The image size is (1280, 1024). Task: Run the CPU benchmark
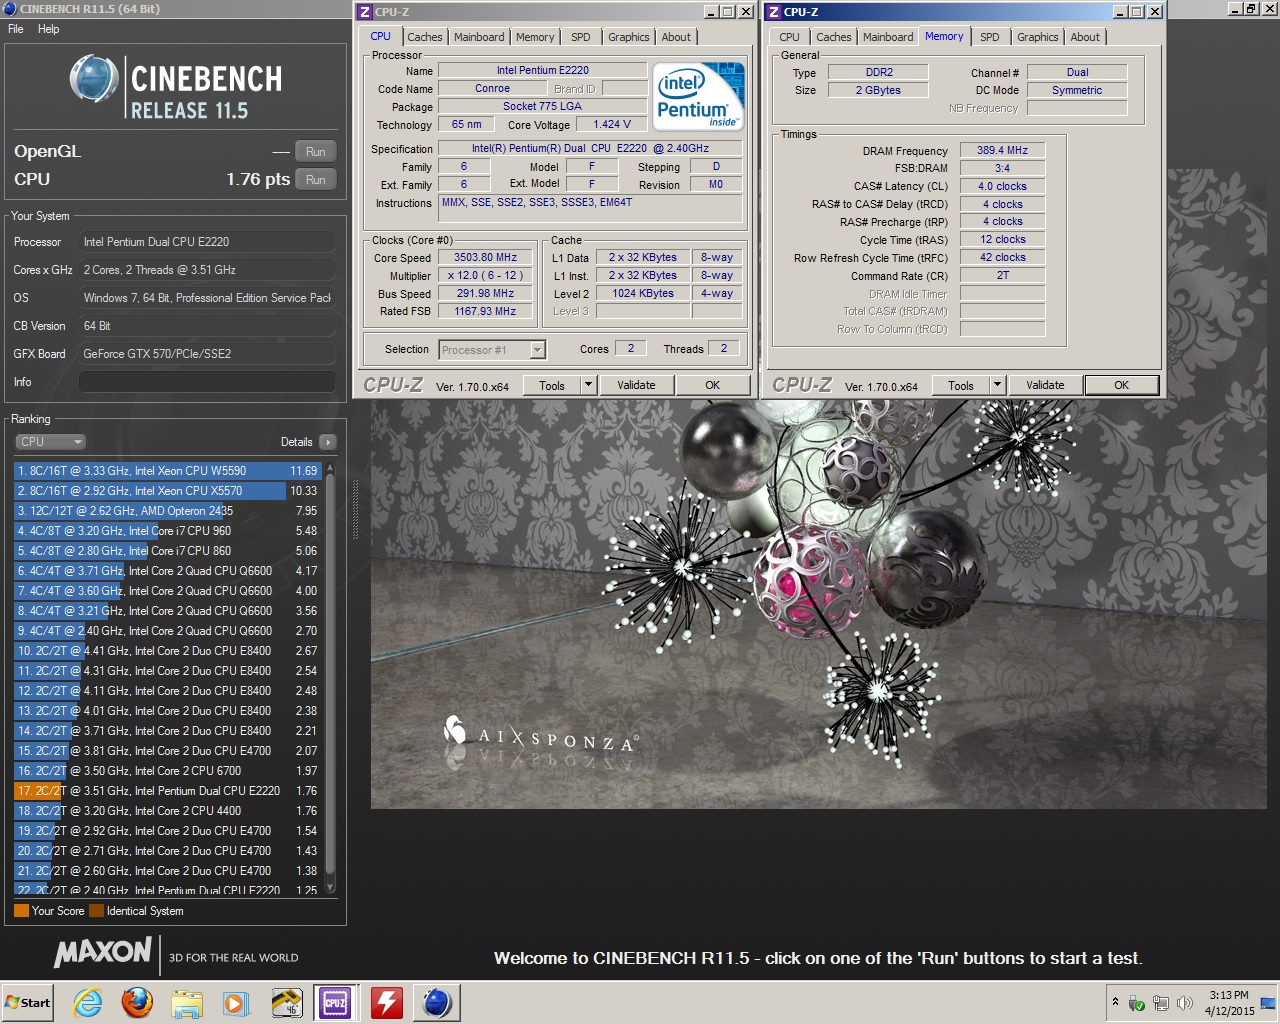tap(315, 180)
